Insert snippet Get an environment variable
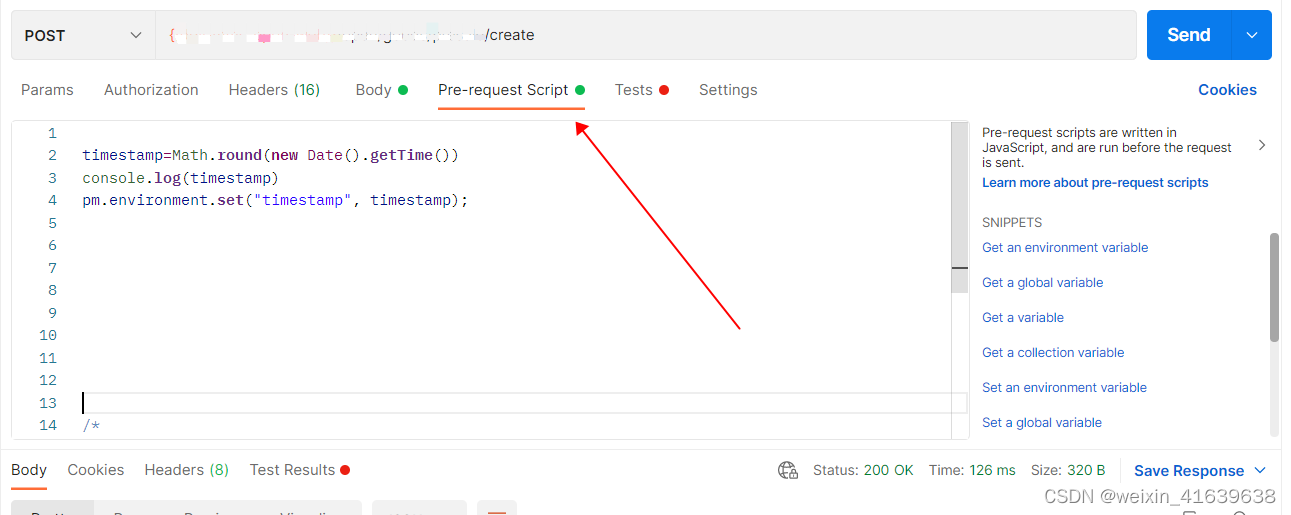This screenshot has height=515, width=1291. pos(1065,248)
